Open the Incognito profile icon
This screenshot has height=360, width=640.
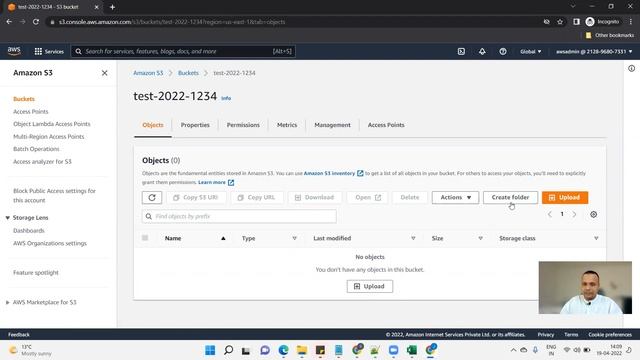tap(602, 22)
